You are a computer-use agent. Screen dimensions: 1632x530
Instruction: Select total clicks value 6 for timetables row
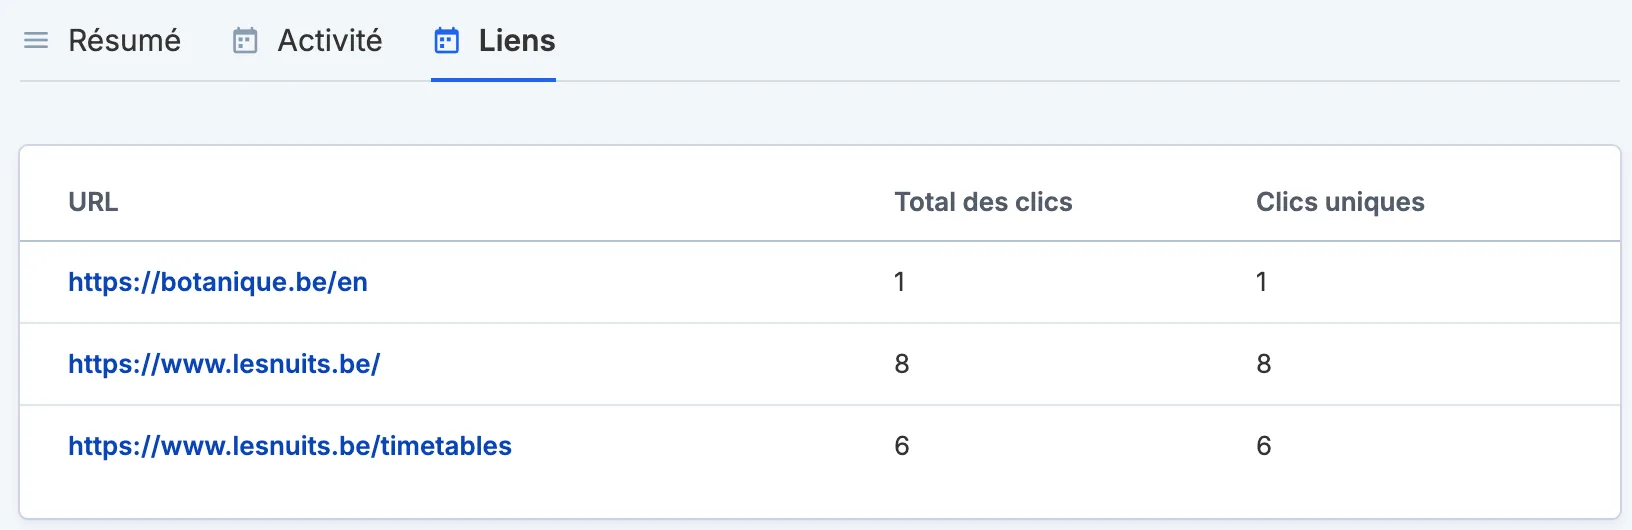pos(902,446)
